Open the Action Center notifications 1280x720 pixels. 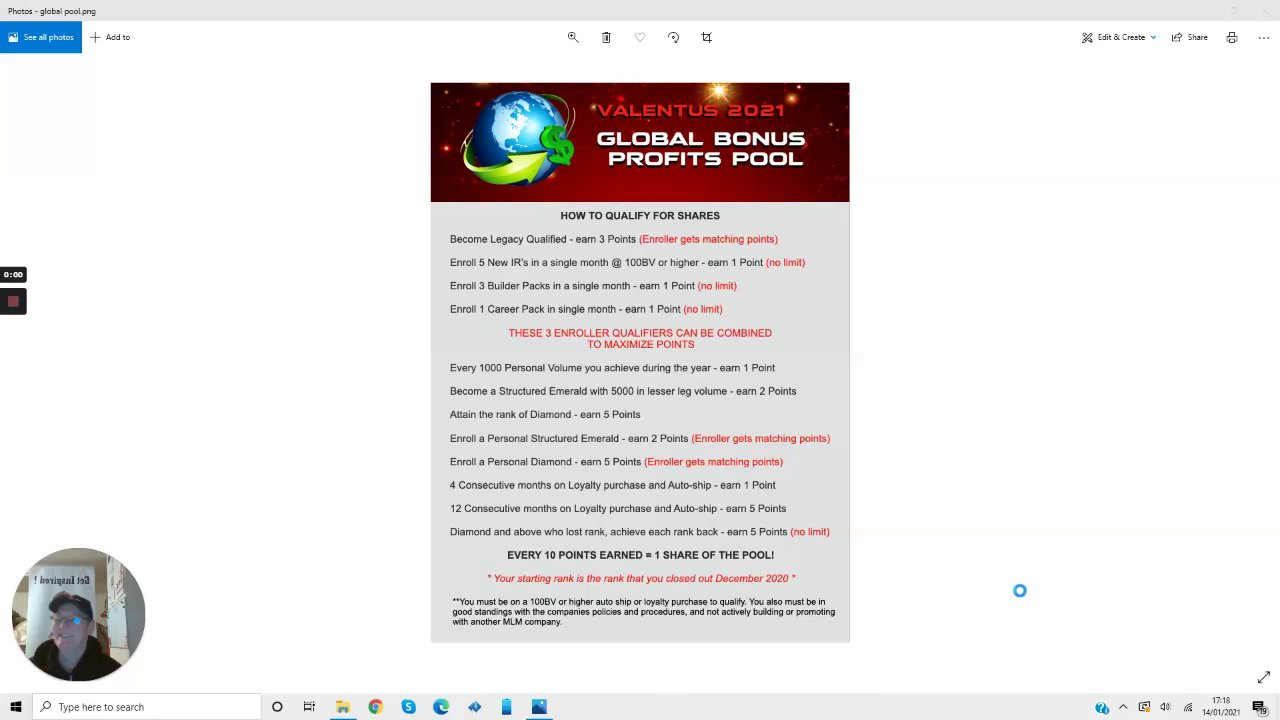point(1259,707)
